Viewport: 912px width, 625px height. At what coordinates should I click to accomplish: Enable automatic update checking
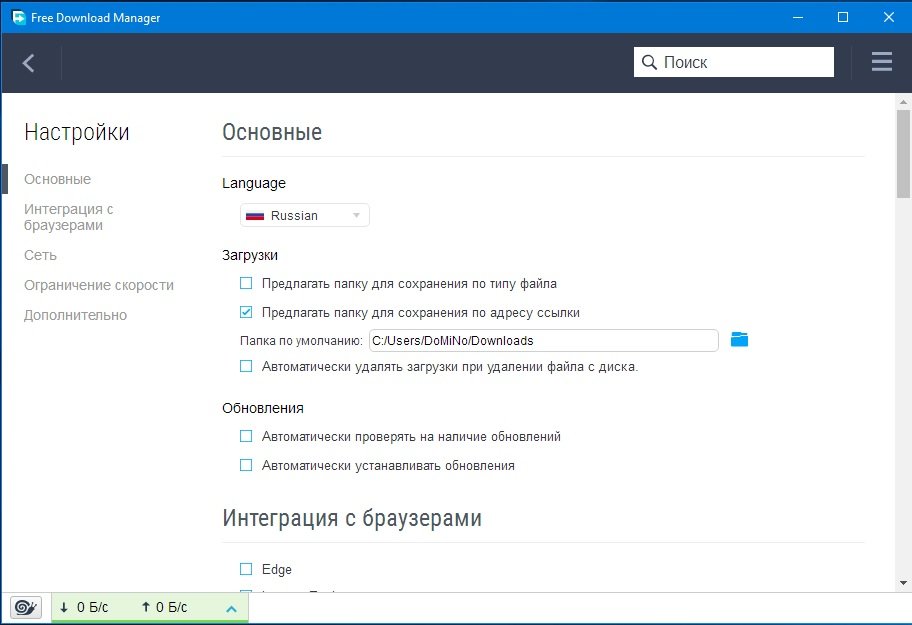pos(246,436)
